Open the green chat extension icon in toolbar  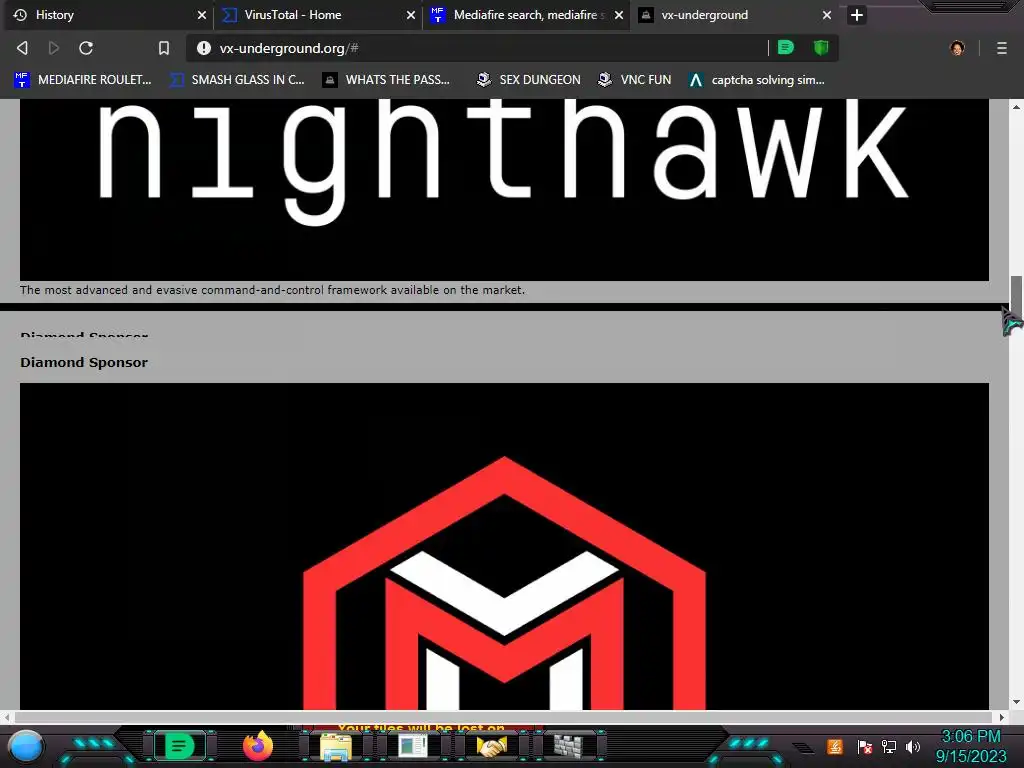coord(786,47)
